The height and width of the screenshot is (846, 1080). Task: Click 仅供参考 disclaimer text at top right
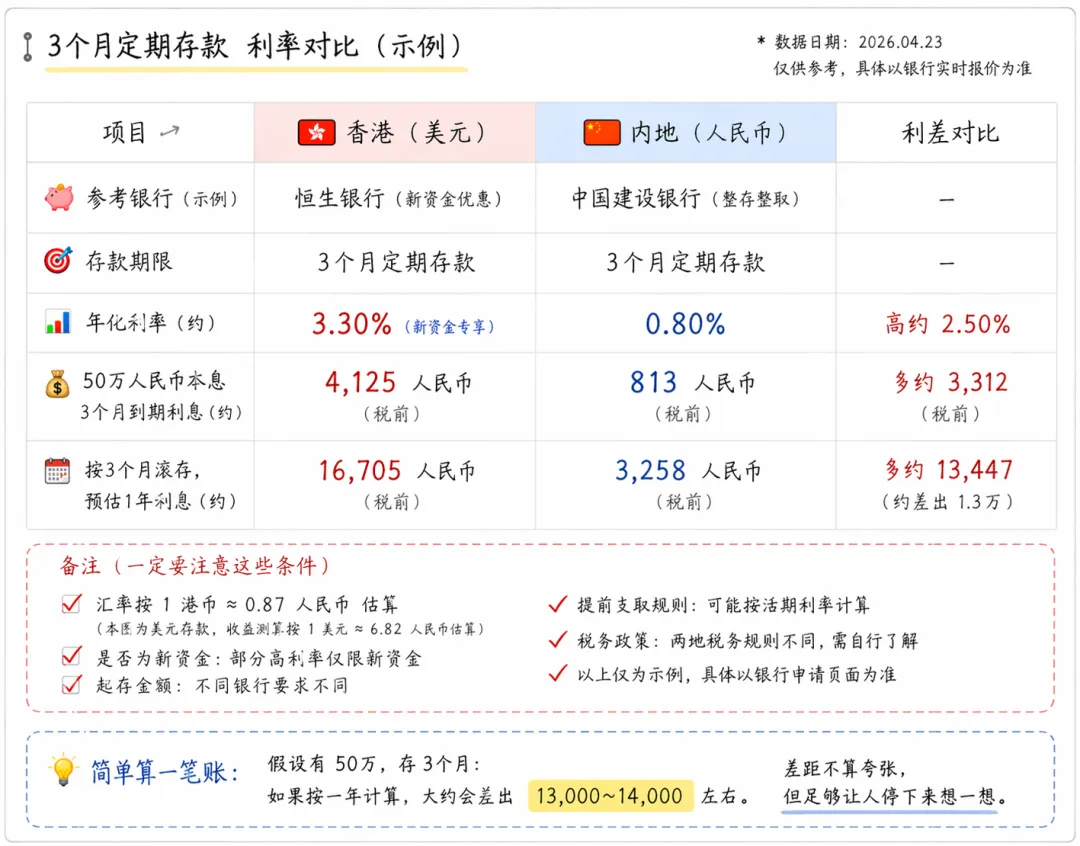point(902,68)
